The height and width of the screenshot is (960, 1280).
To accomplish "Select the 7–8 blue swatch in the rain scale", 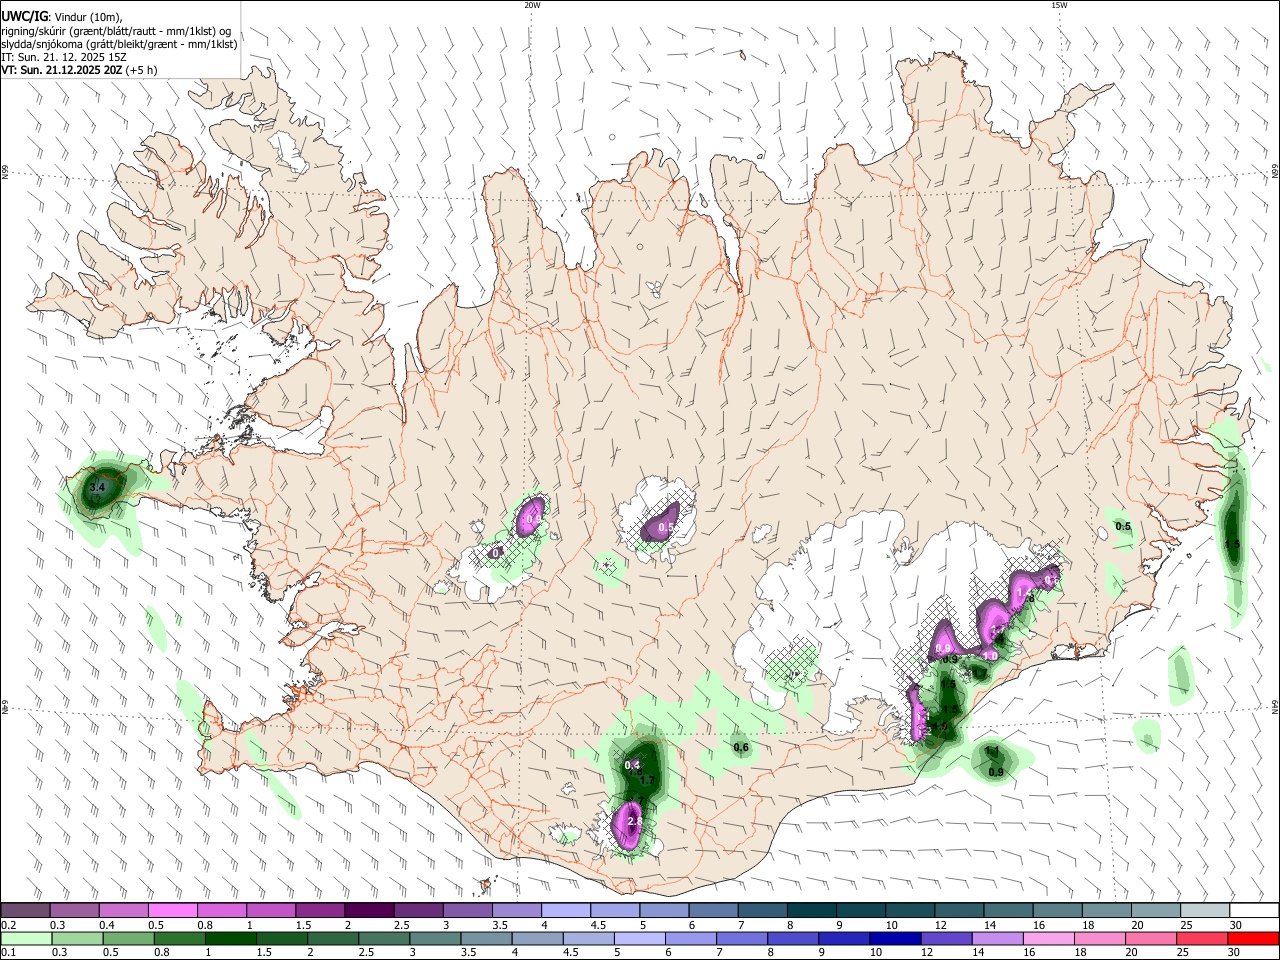I will click(743, 938).
